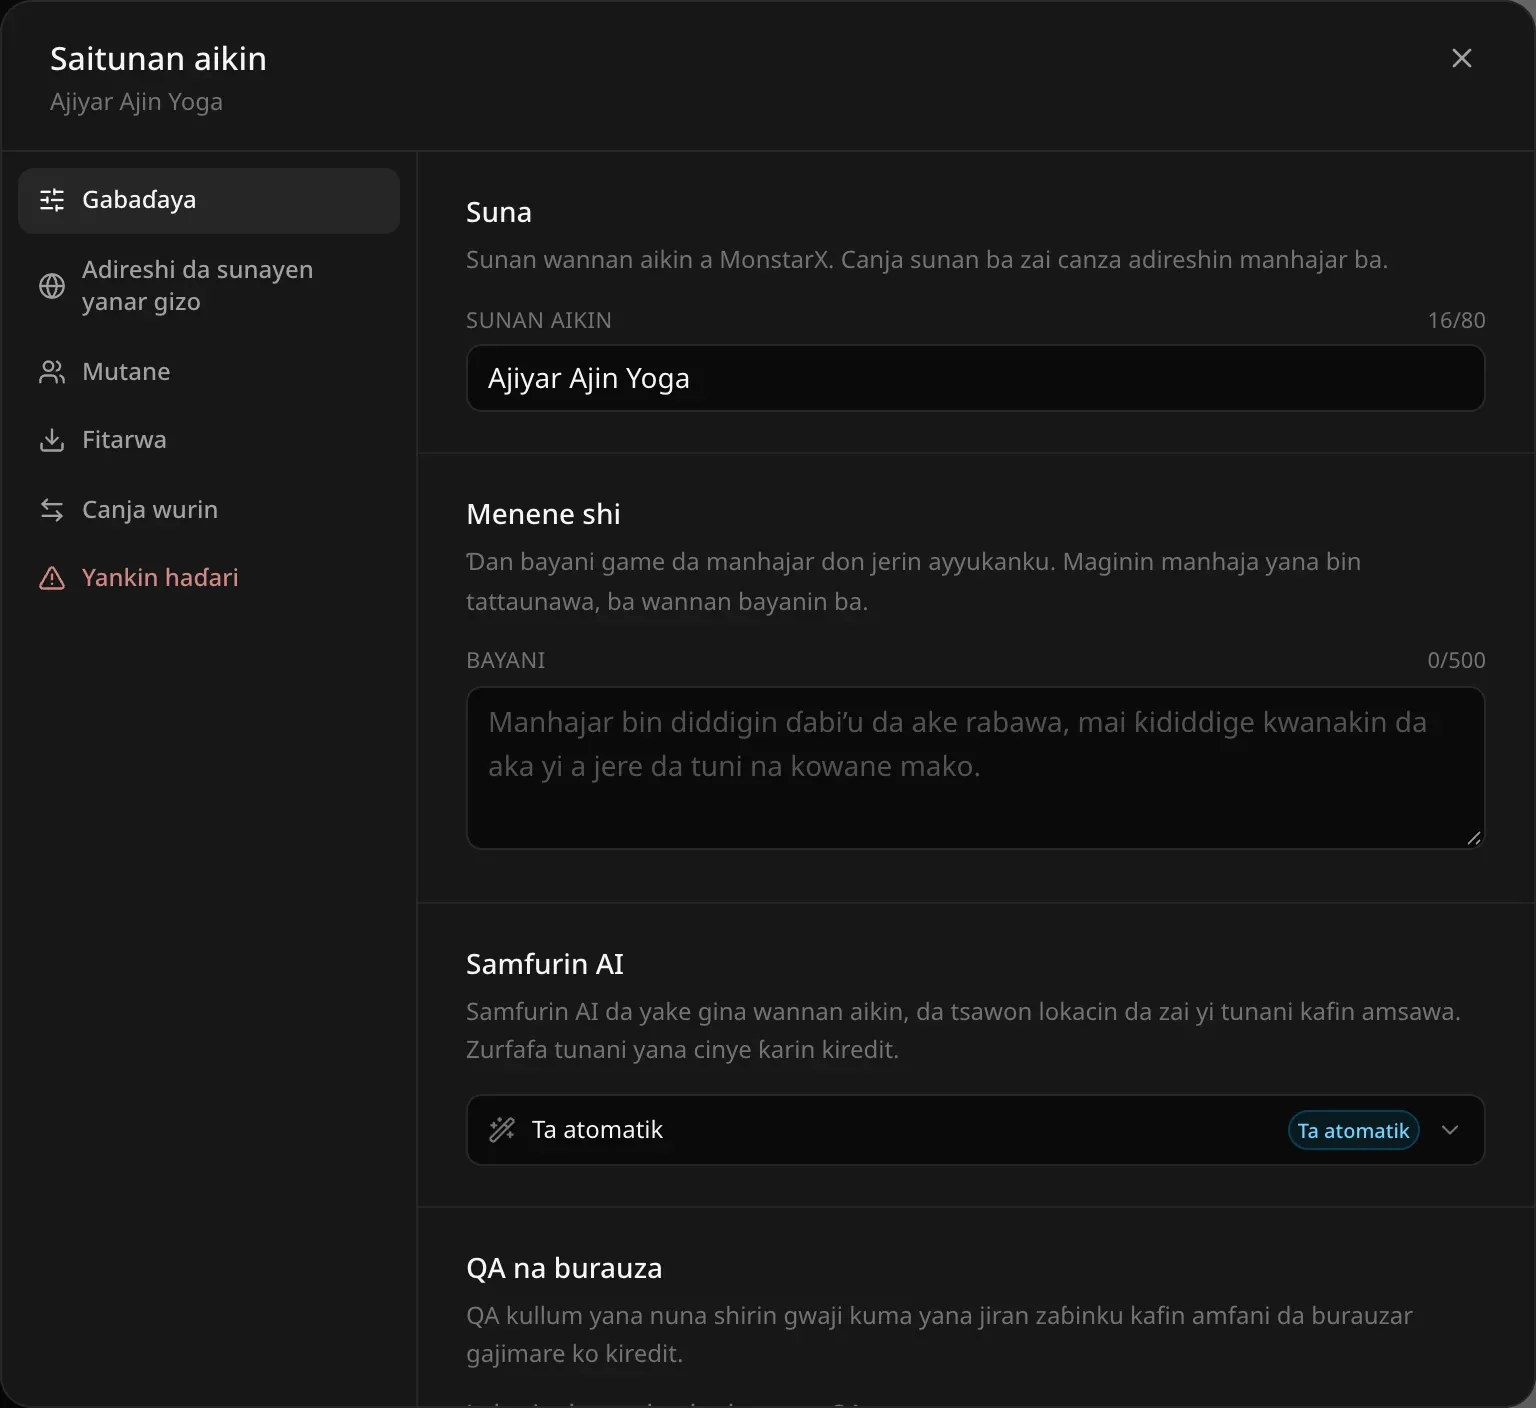Open Adireshi da sunayen yanar gizo section

point(209,286)
